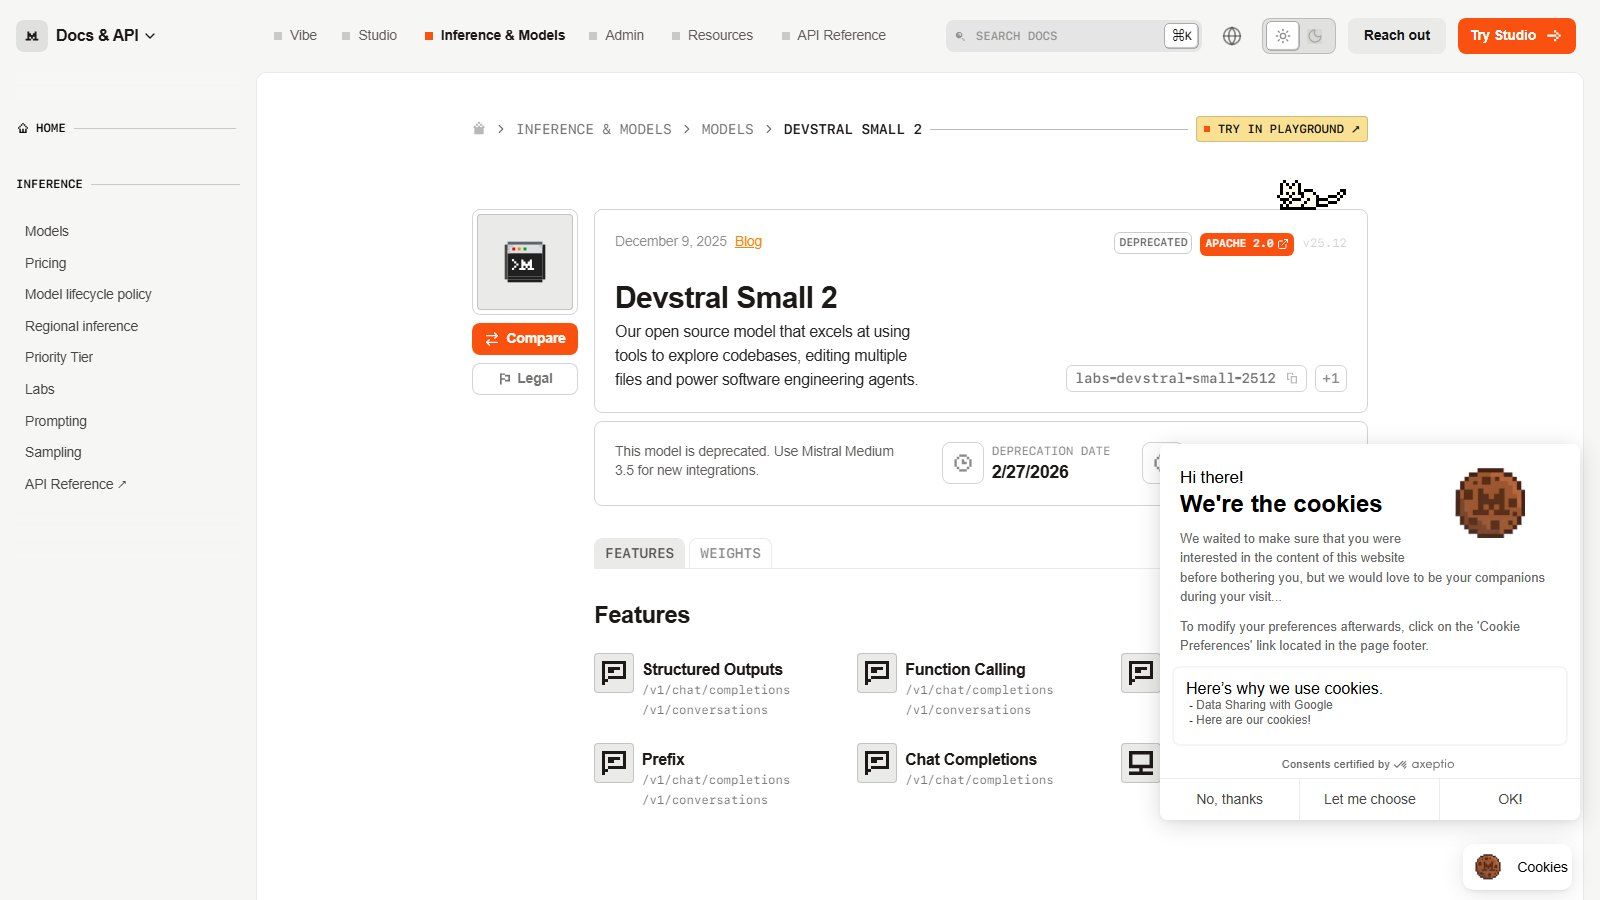Click Let me choose cookie option
1600x900 pixels.
click(1369, 799)
